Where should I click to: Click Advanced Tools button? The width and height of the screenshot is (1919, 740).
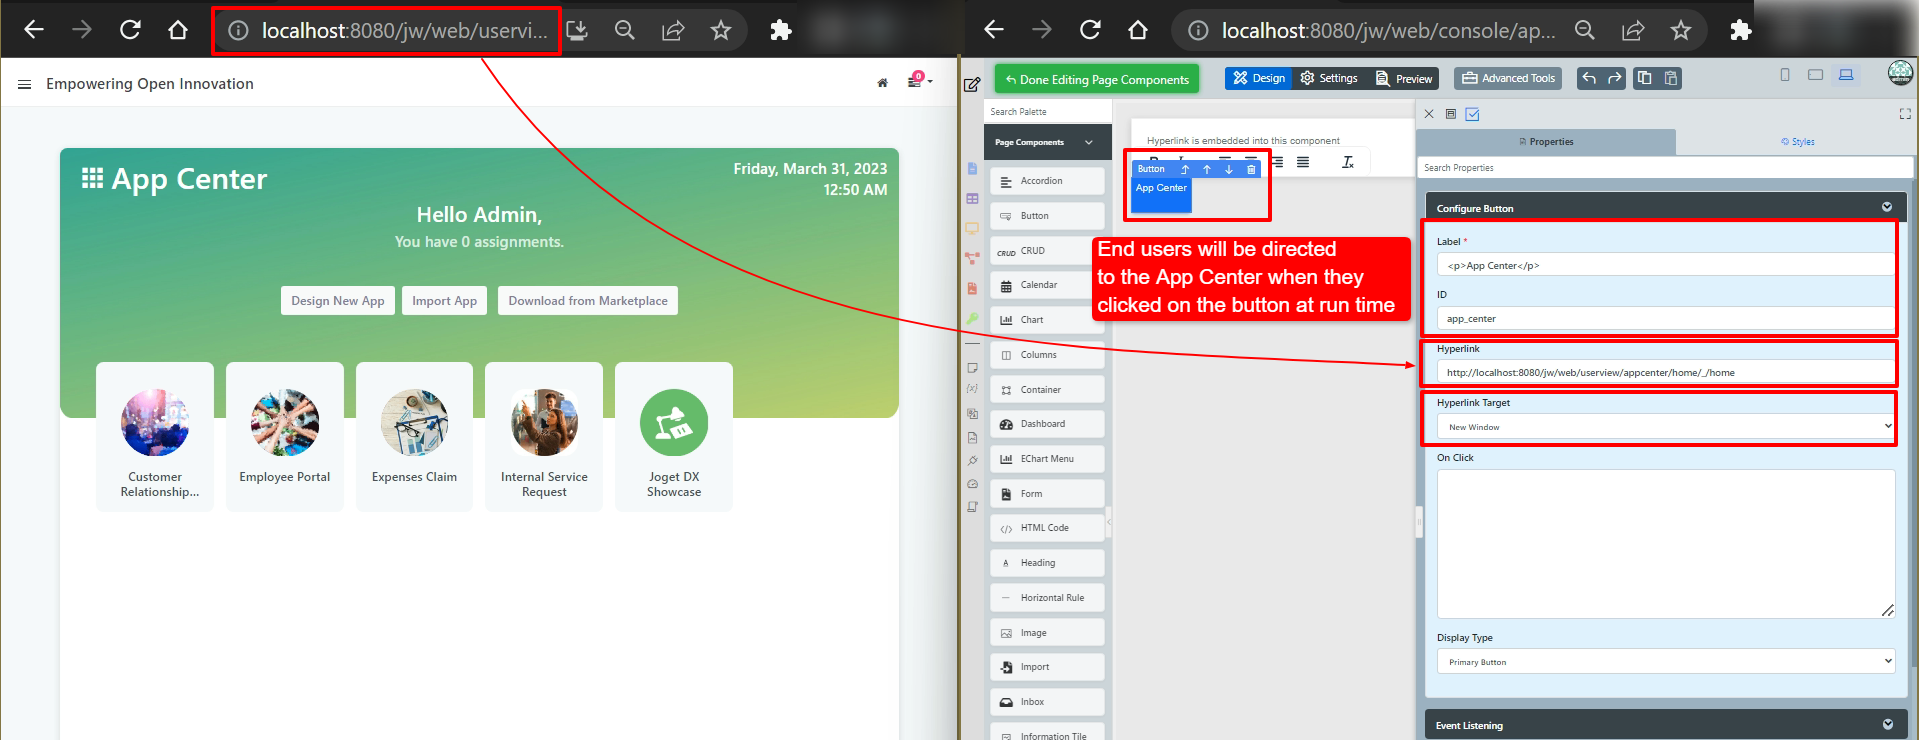point(1509,78)
